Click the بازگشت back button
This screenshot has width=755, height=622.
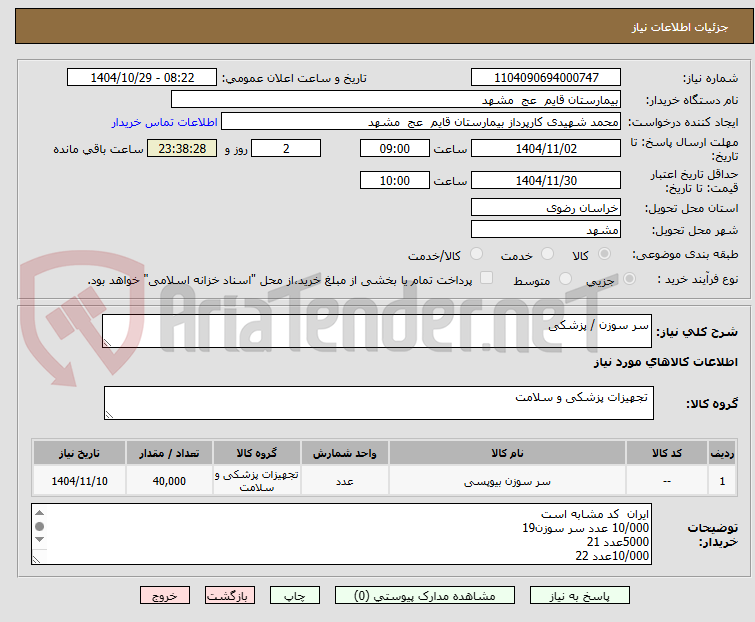pyautogui.click(x=230, y=596)
